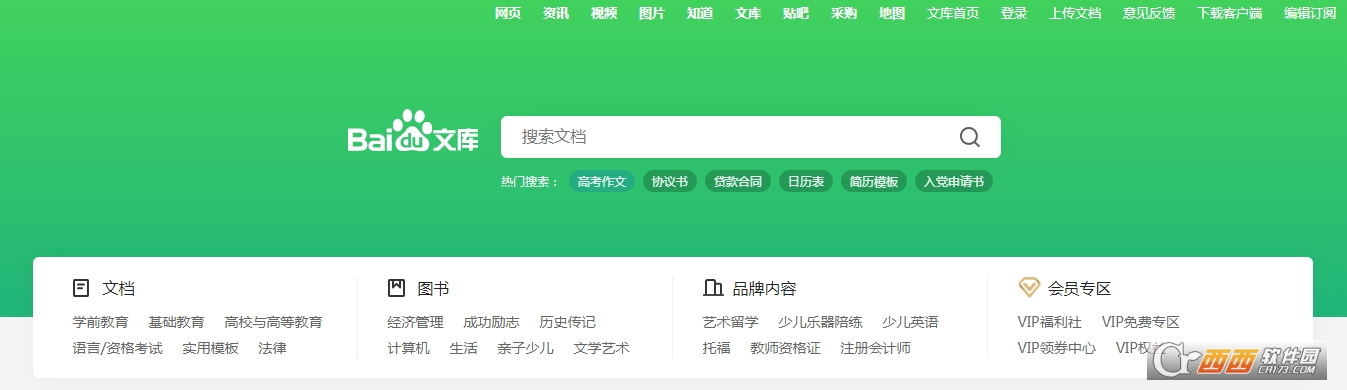Open 资讯 in top navigation
The image size is (1347, 390).
tap(556, 13)
